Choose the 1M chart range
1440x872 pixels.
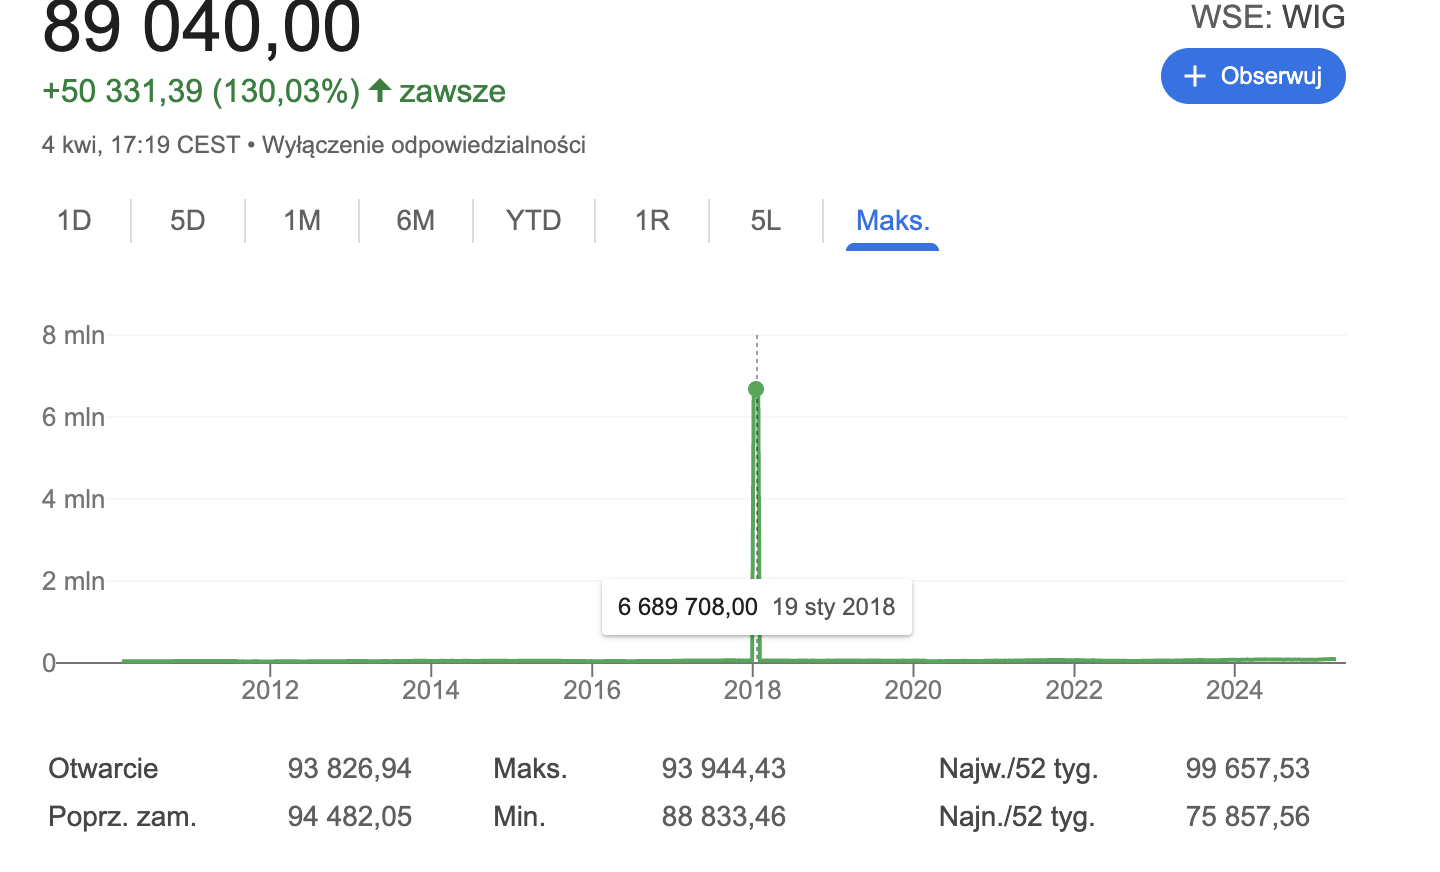(x=302, y=220)
